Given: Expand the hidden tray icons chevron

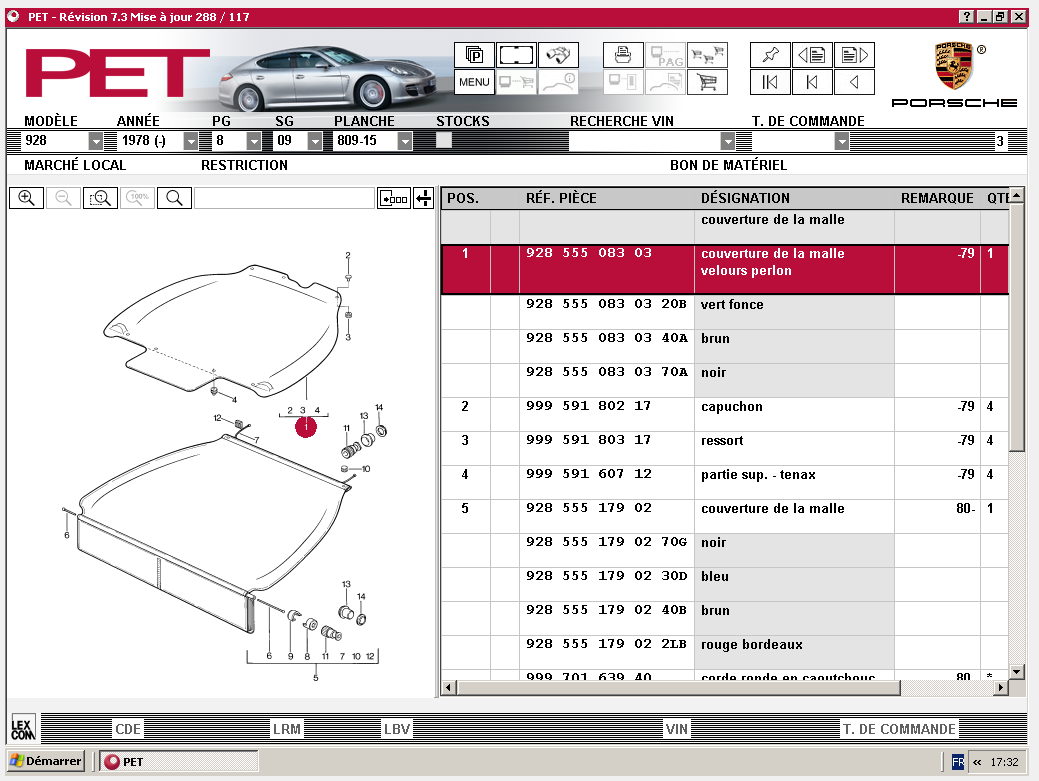Looking at the screenshot, I should pos(977,762).
